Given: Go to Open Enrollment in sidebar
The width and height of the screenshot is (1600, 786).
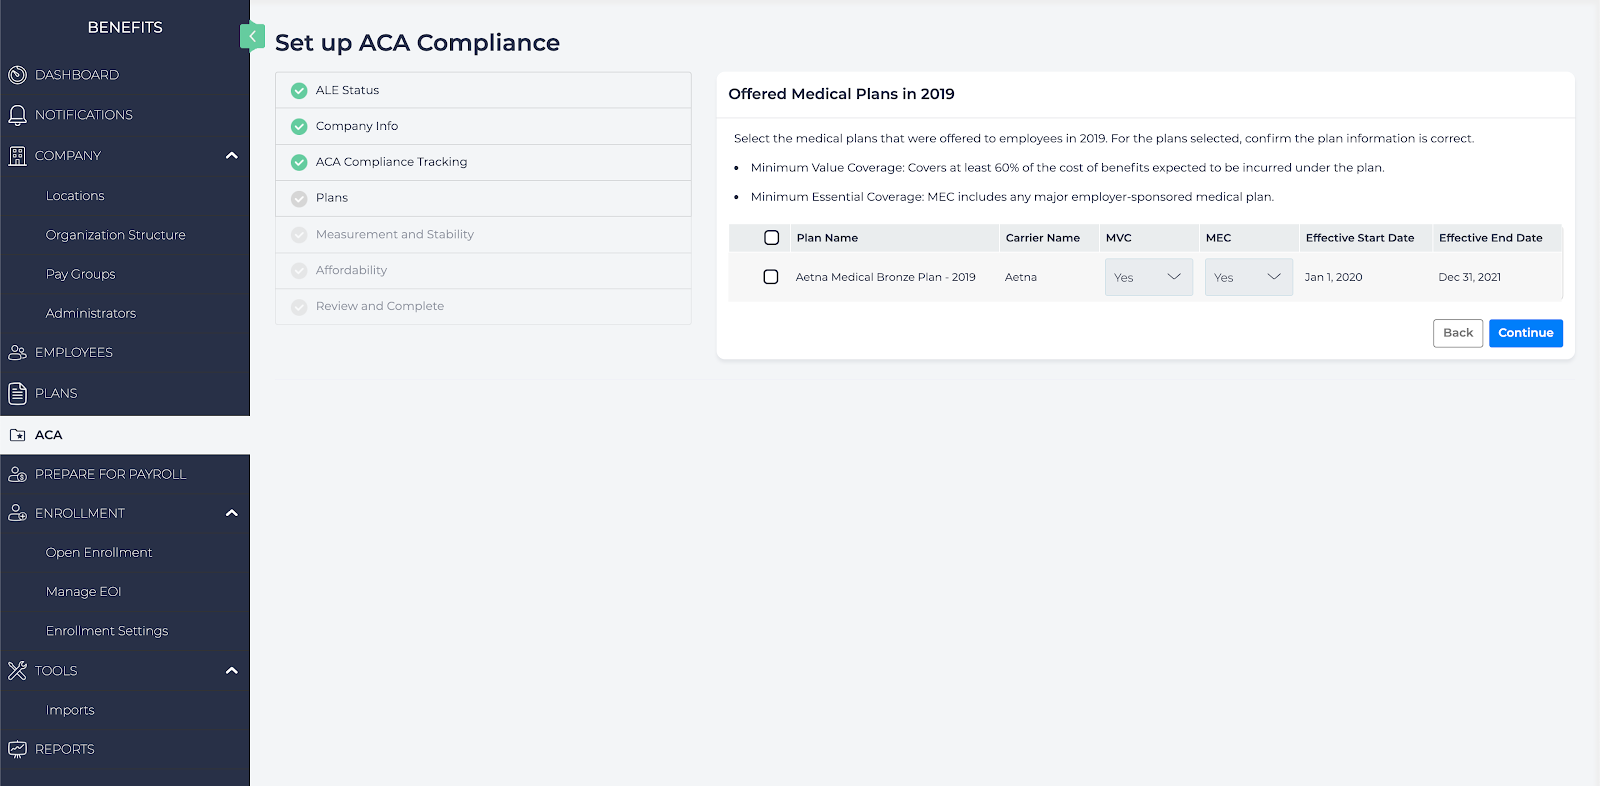Looking at the screenshot, I should pyautogui.click(x=99, y=552).
